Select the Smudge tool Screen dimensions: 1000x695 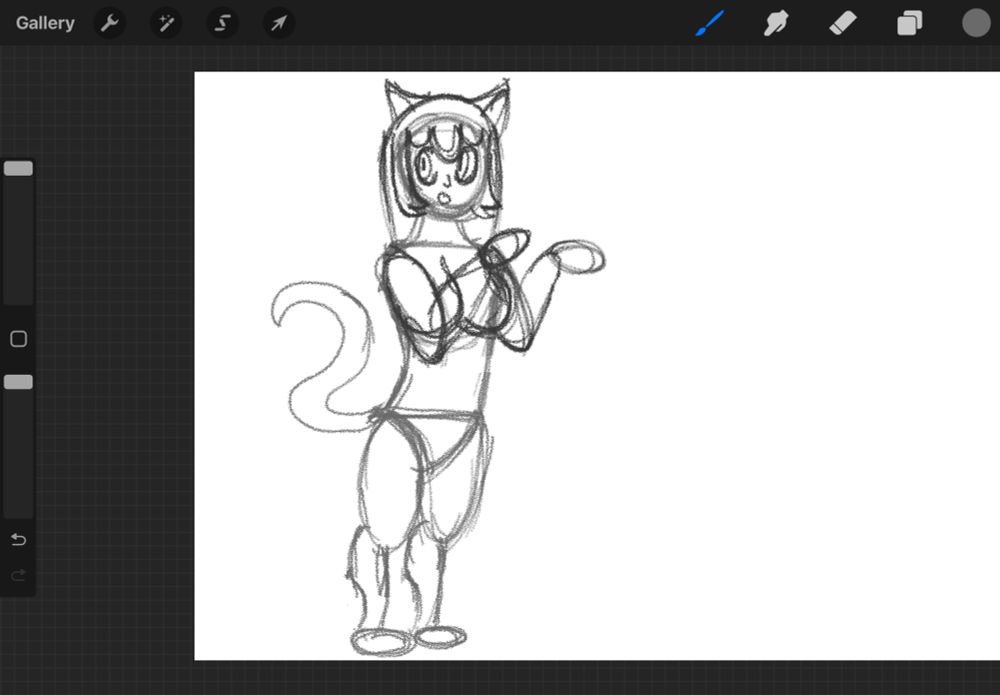776,24
